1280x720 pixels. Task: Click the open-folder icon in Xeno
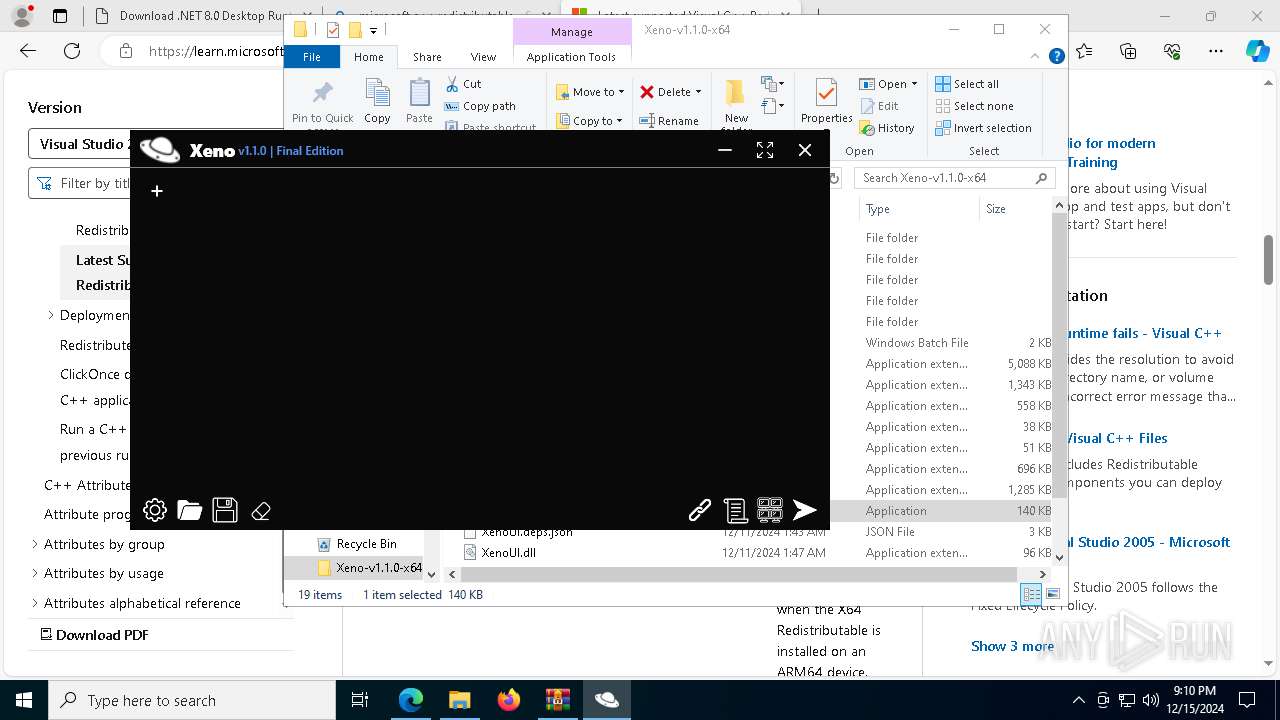[x=190, y=510]
